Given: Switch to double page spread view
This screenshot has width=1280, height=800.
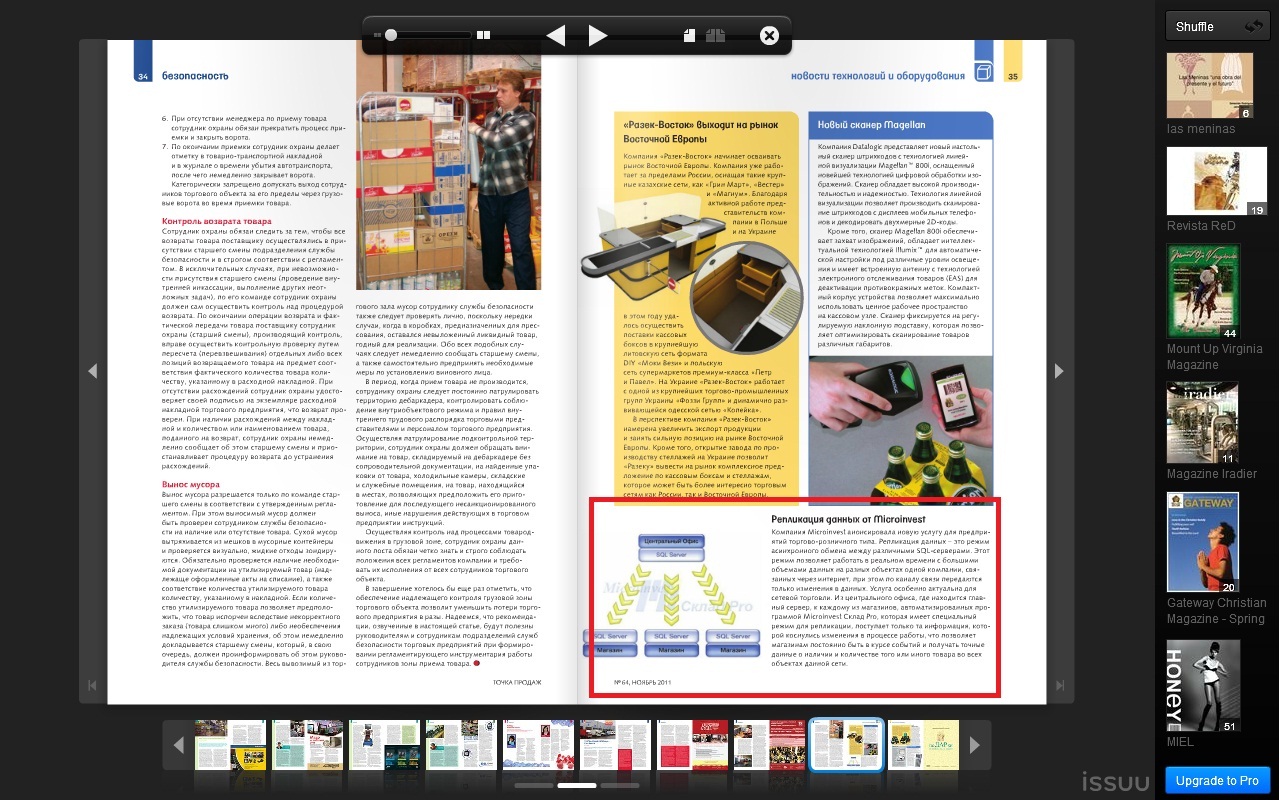Looking at the screenshot, I should 715,35.
